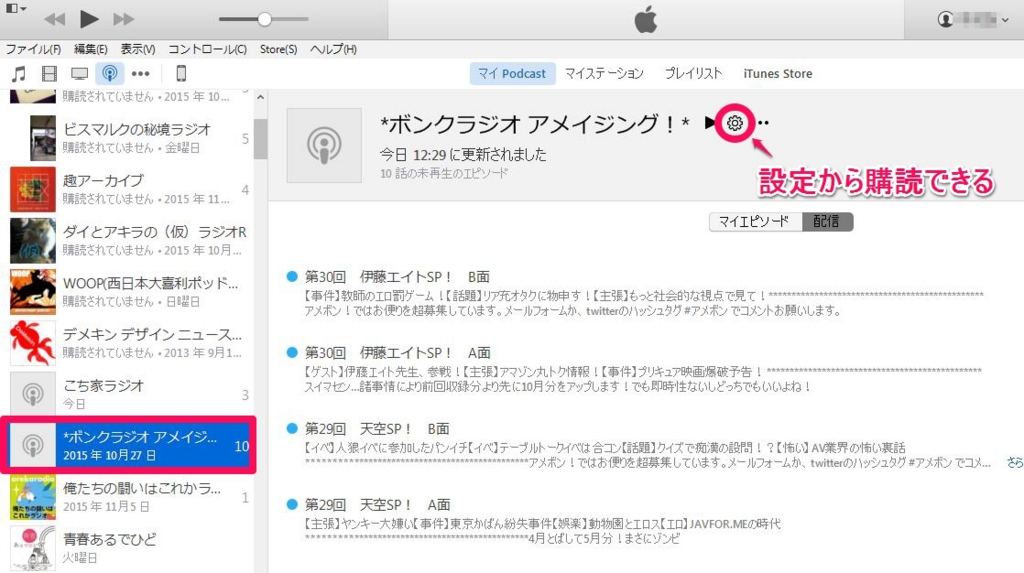Click the こち家ラジオ podcast icon
Screen dimensions: 1024x573
point(33,394)
